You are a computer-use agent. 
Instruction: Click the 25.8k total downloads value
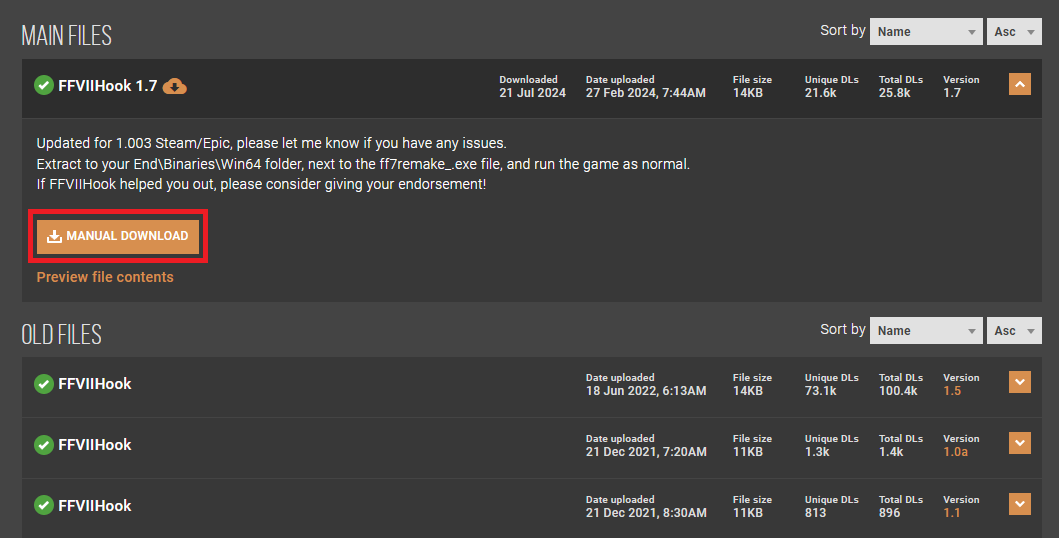click(x=894, y=93)
